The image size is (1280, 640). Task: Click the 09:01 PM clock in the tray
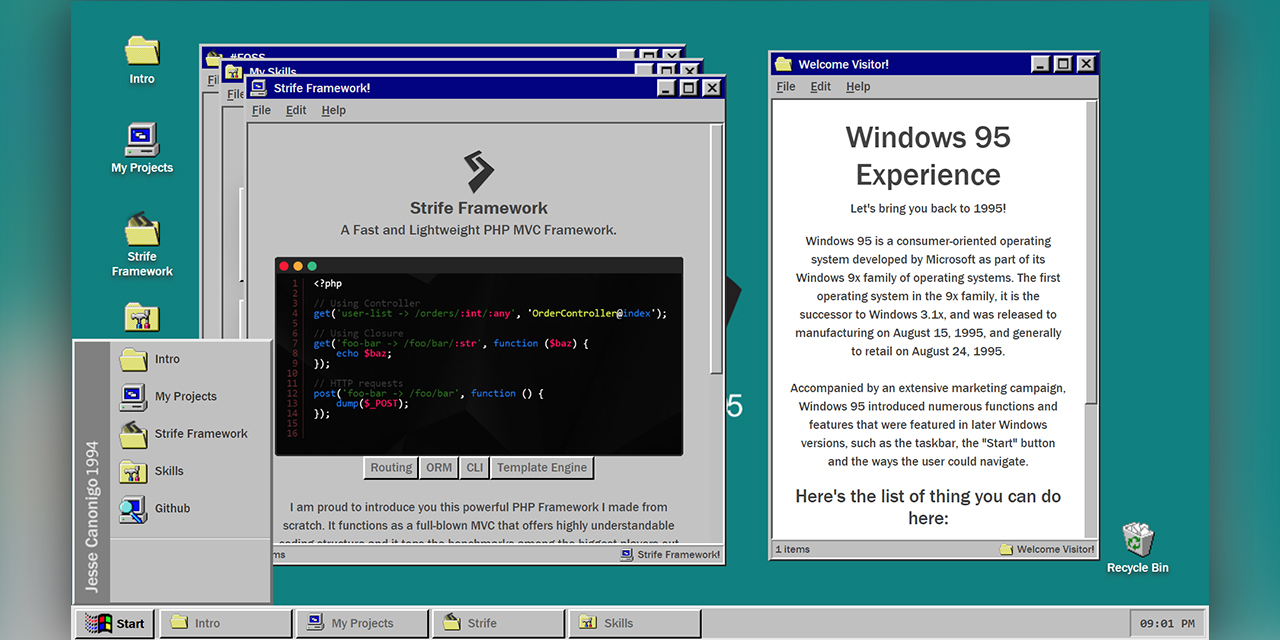pos(1166,622)
